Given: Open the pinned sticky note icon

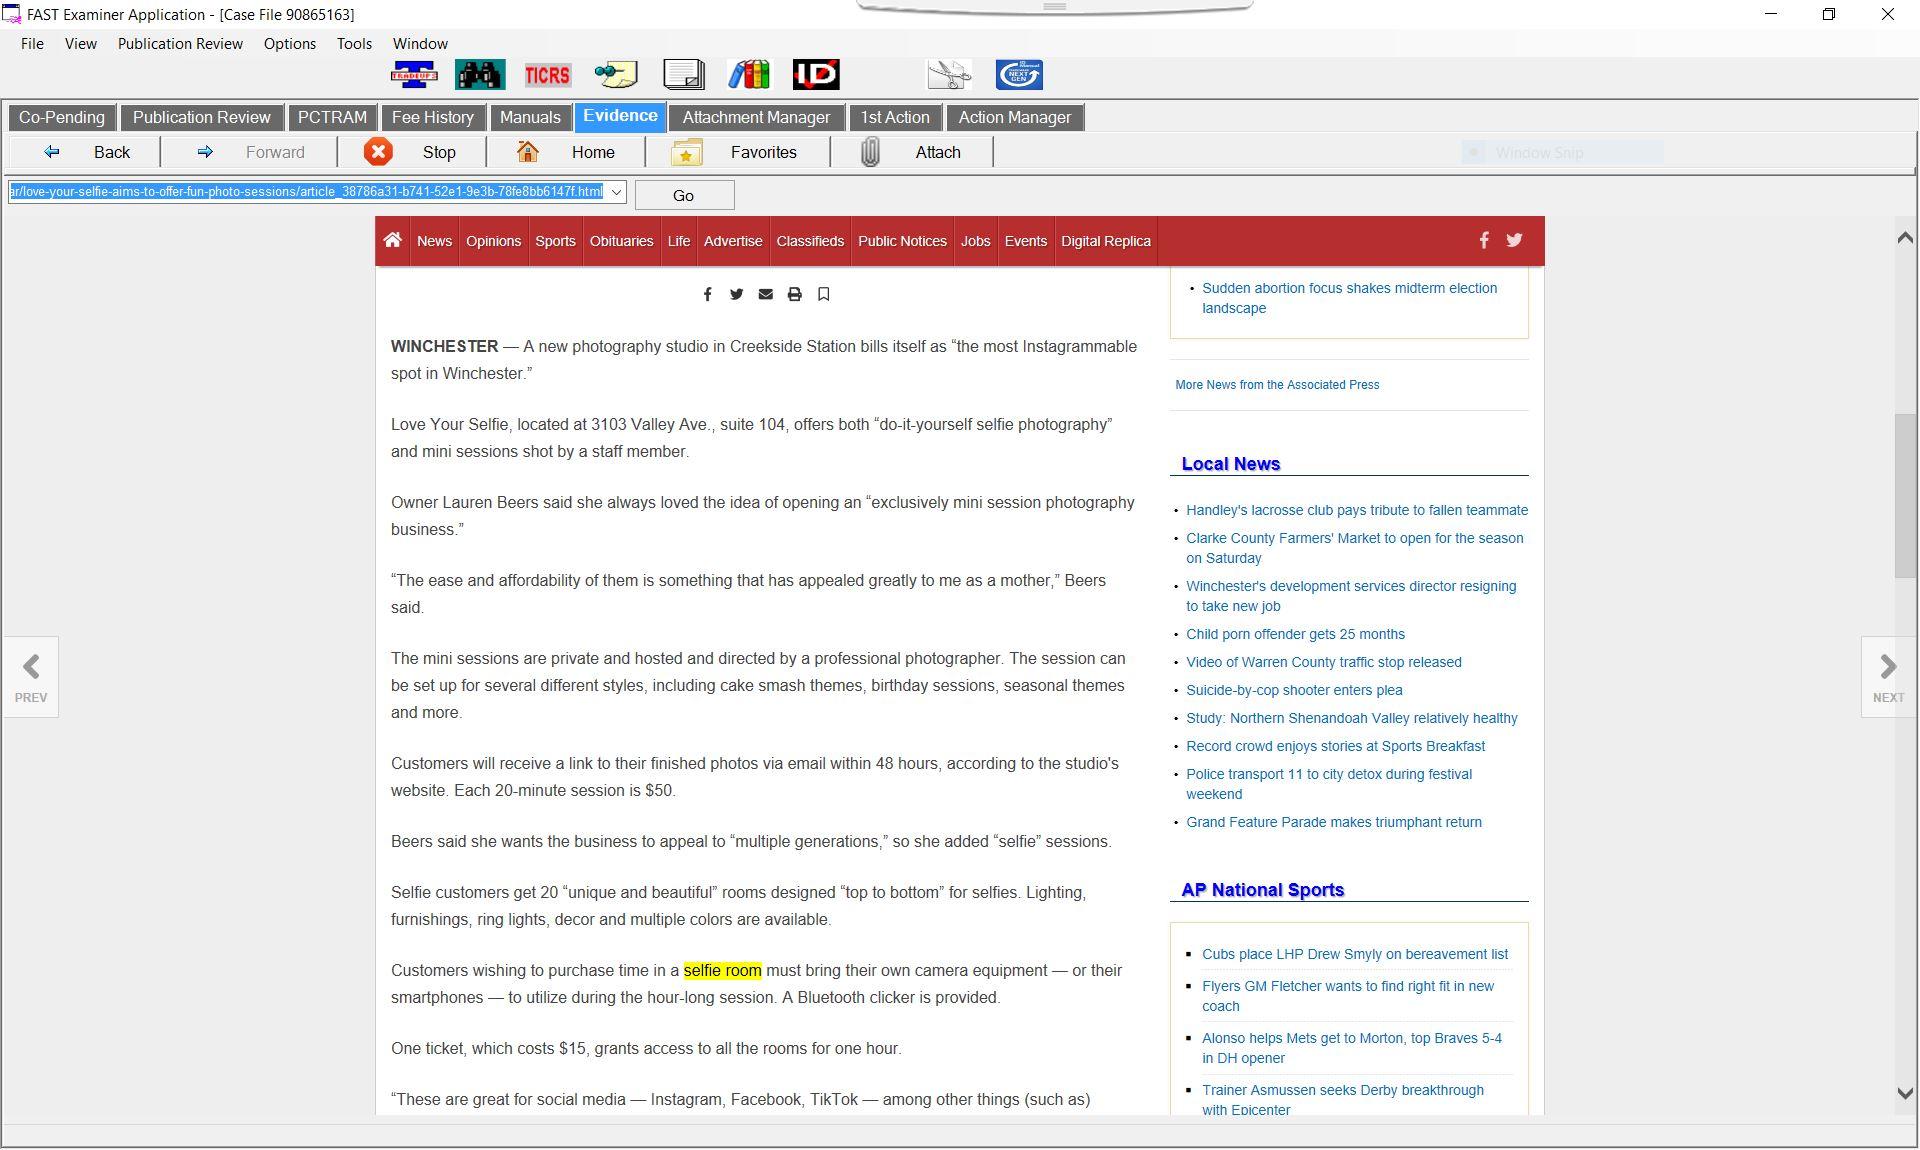Looking at the screenshot, I should (x=616, y=75).
